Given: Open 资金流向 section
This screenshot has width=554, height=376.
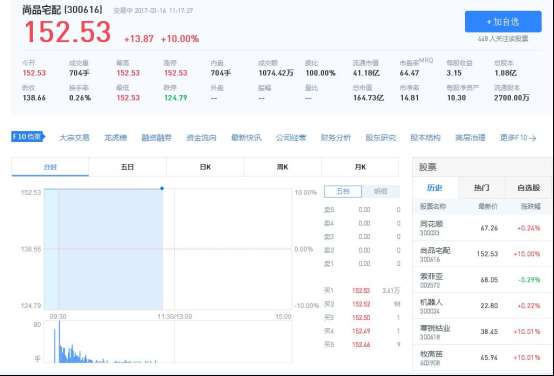Looking at the screenshot, I should point(201,137).
